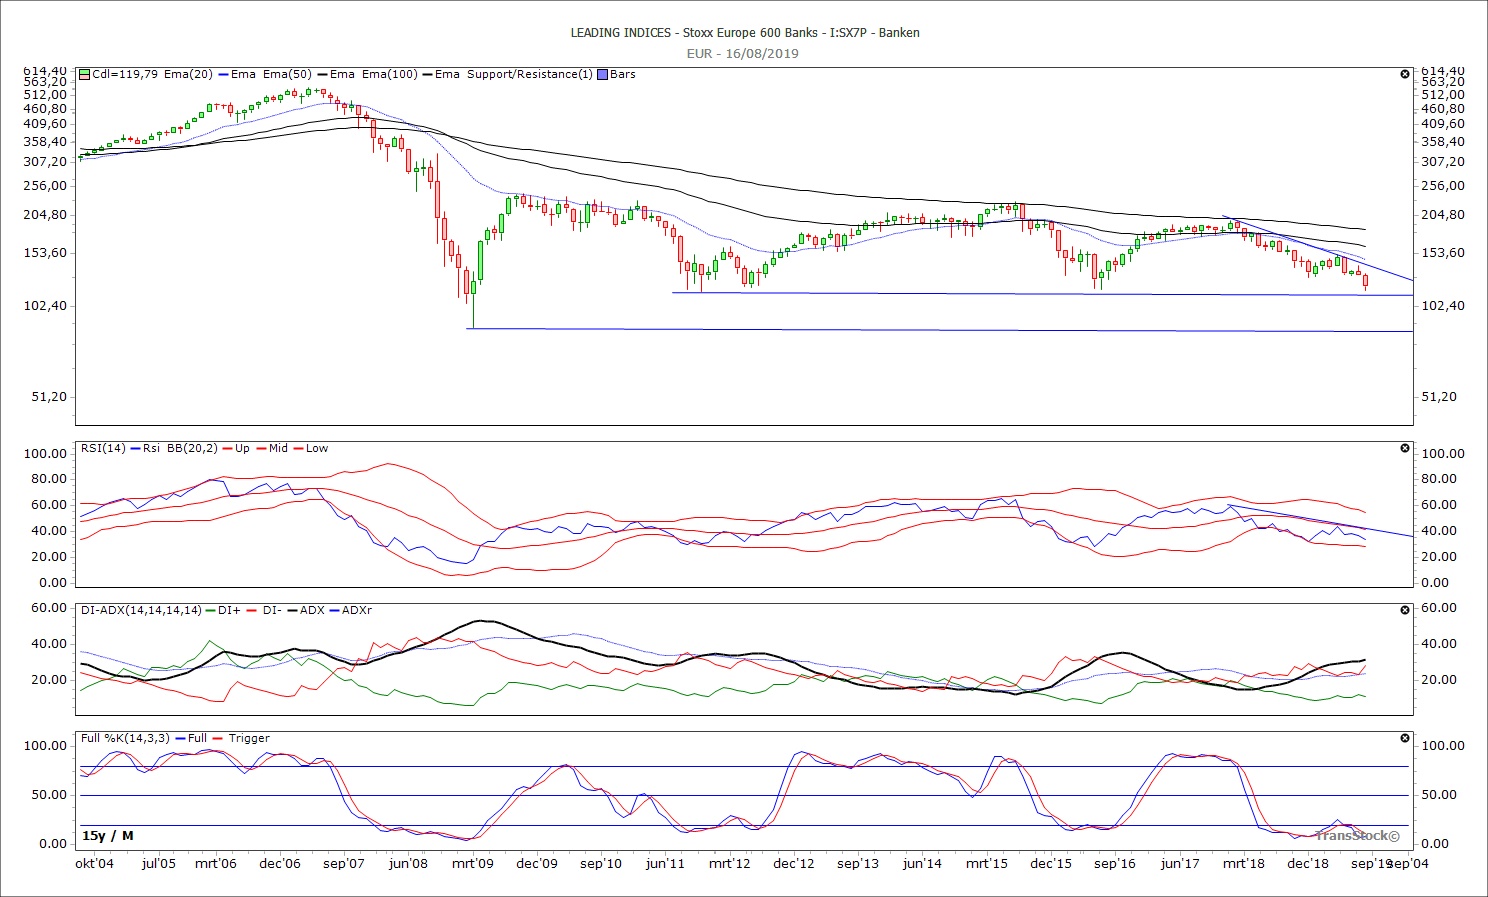This screenshot has width=1488, height=897.
Task: Close the Full %K stochastic panel
Action: (x=1405, y=738)
